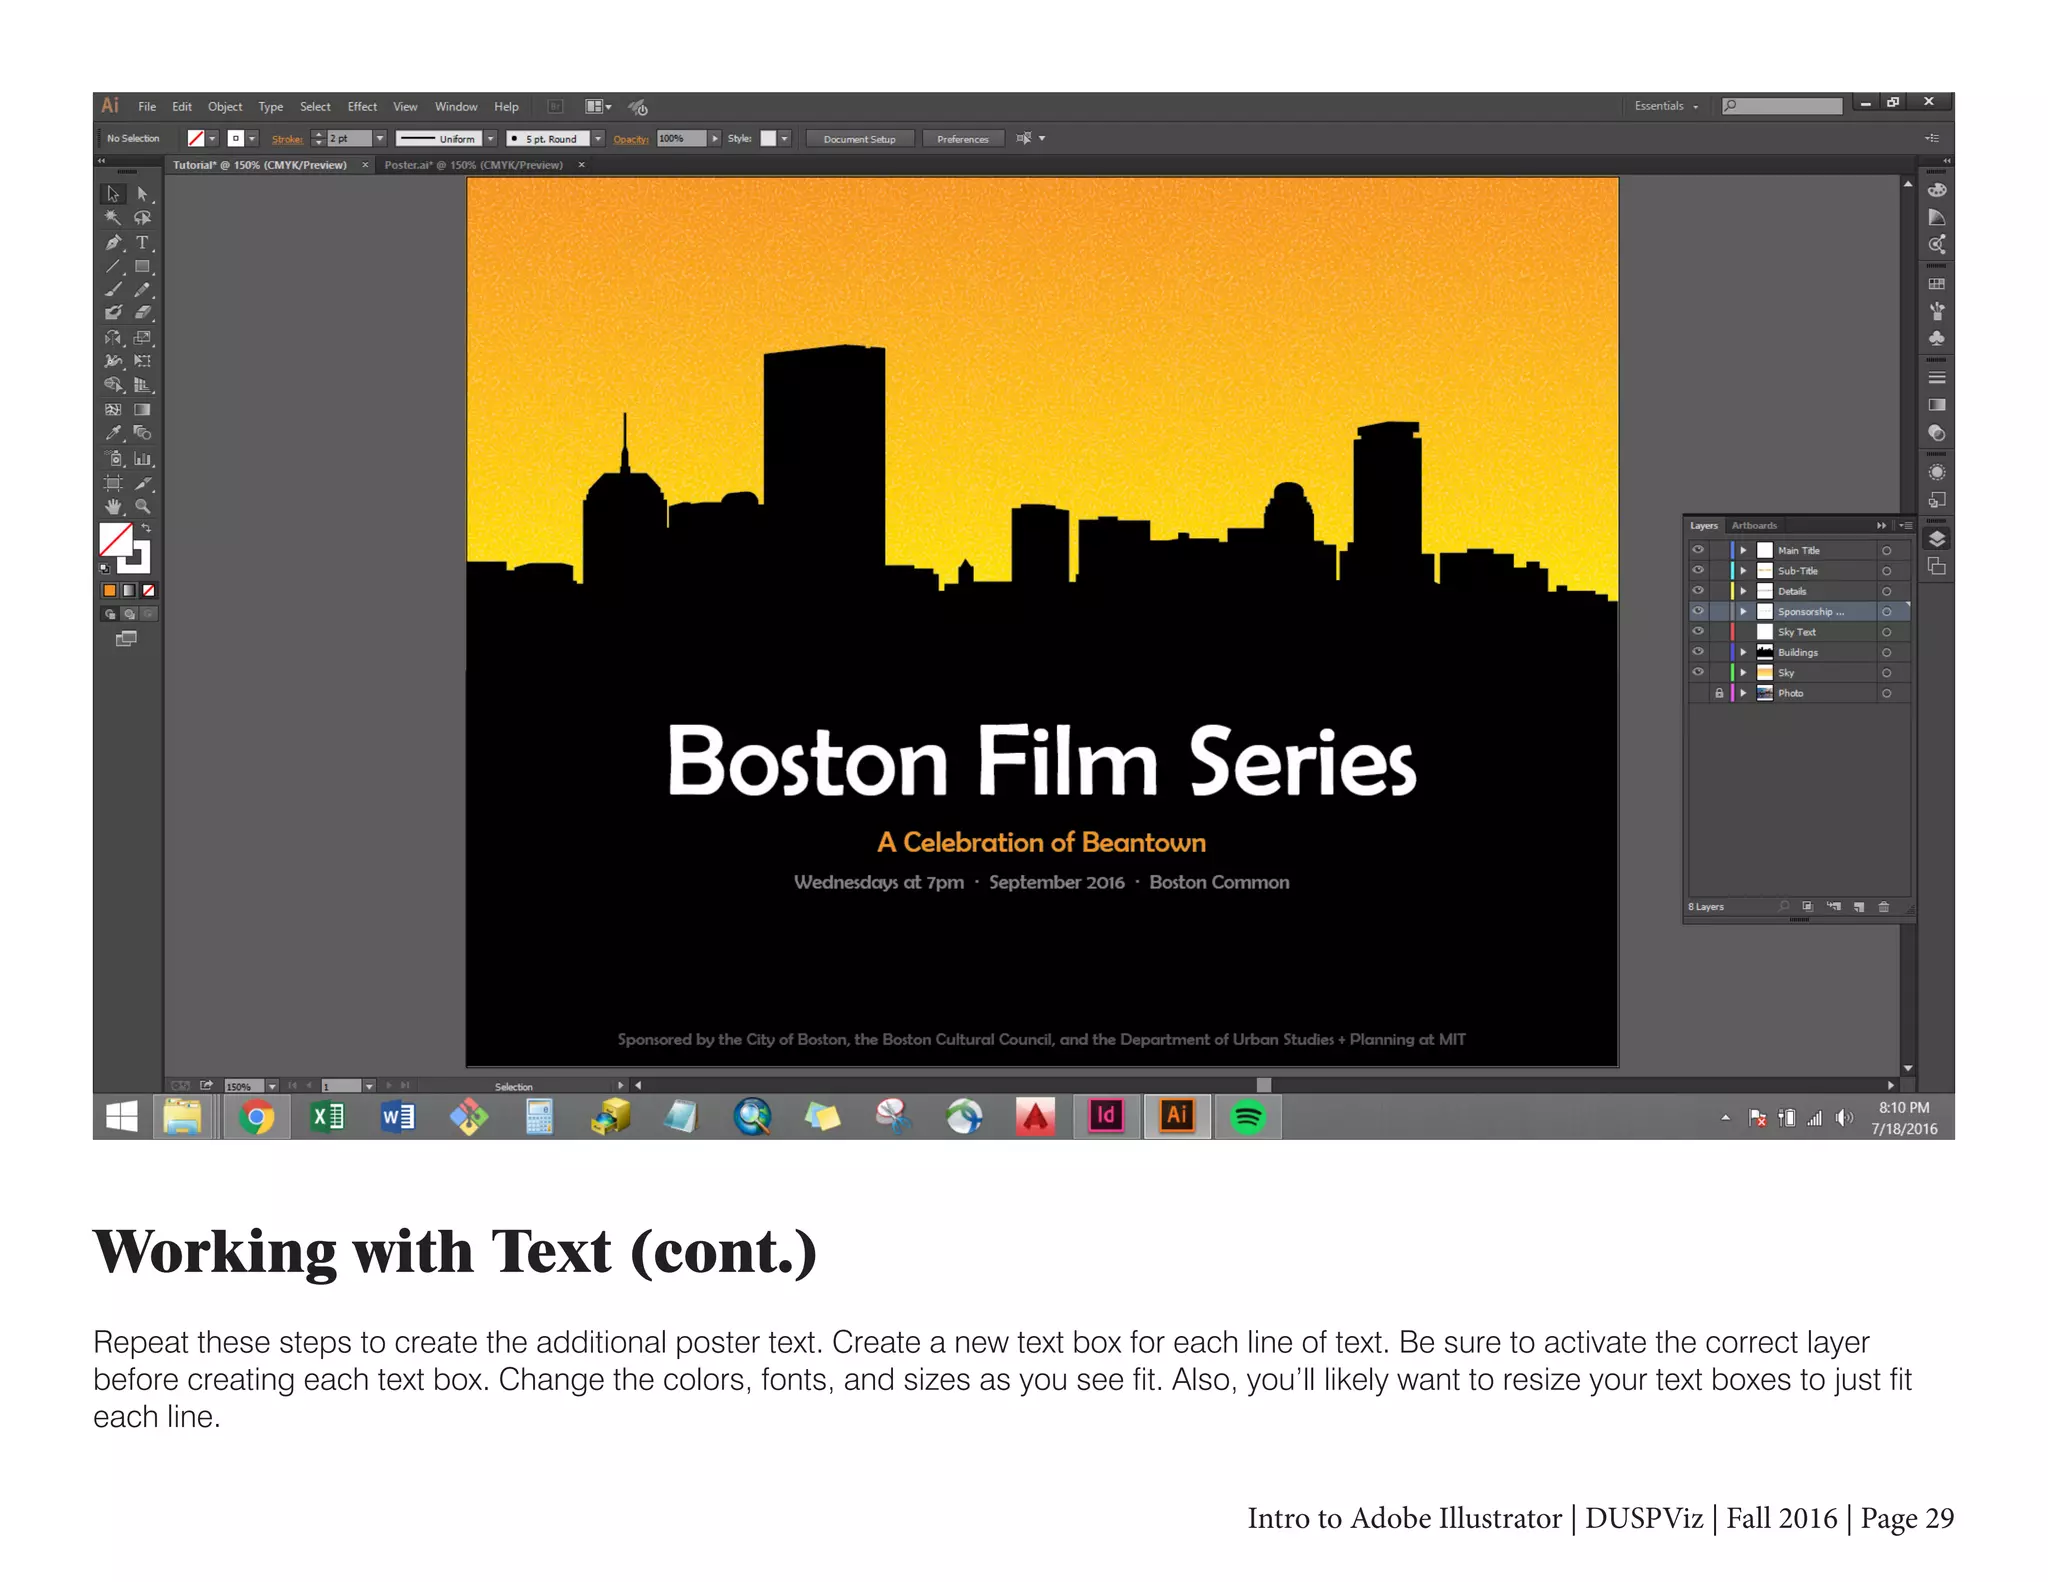Swap fill and stroke colors
The width and height of the screenshot is (2048, 1582).
pos(146,528)
